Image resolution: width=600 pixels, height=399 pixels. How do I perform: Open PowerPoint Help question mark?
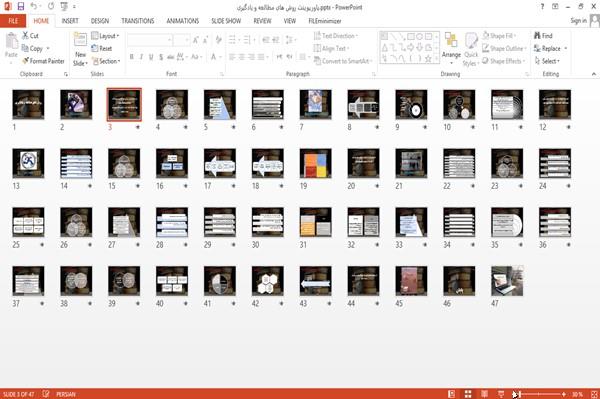pyautogui.click(x=542, y=7)
